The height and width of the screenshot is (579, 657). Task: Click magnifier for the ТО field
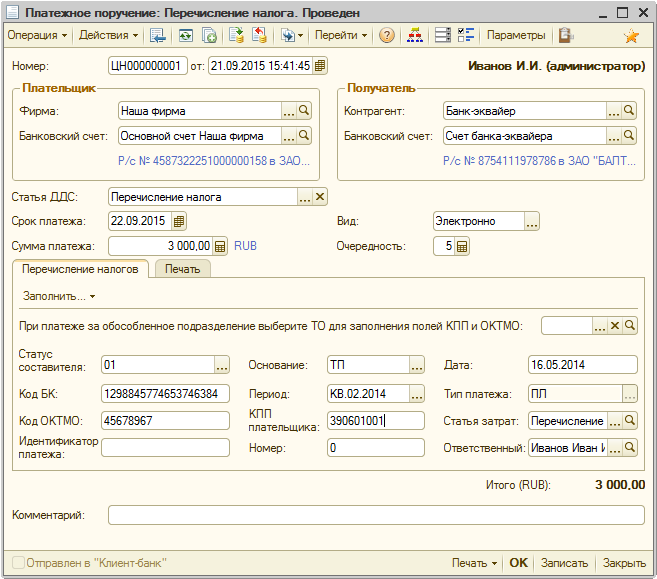(630, 326)
